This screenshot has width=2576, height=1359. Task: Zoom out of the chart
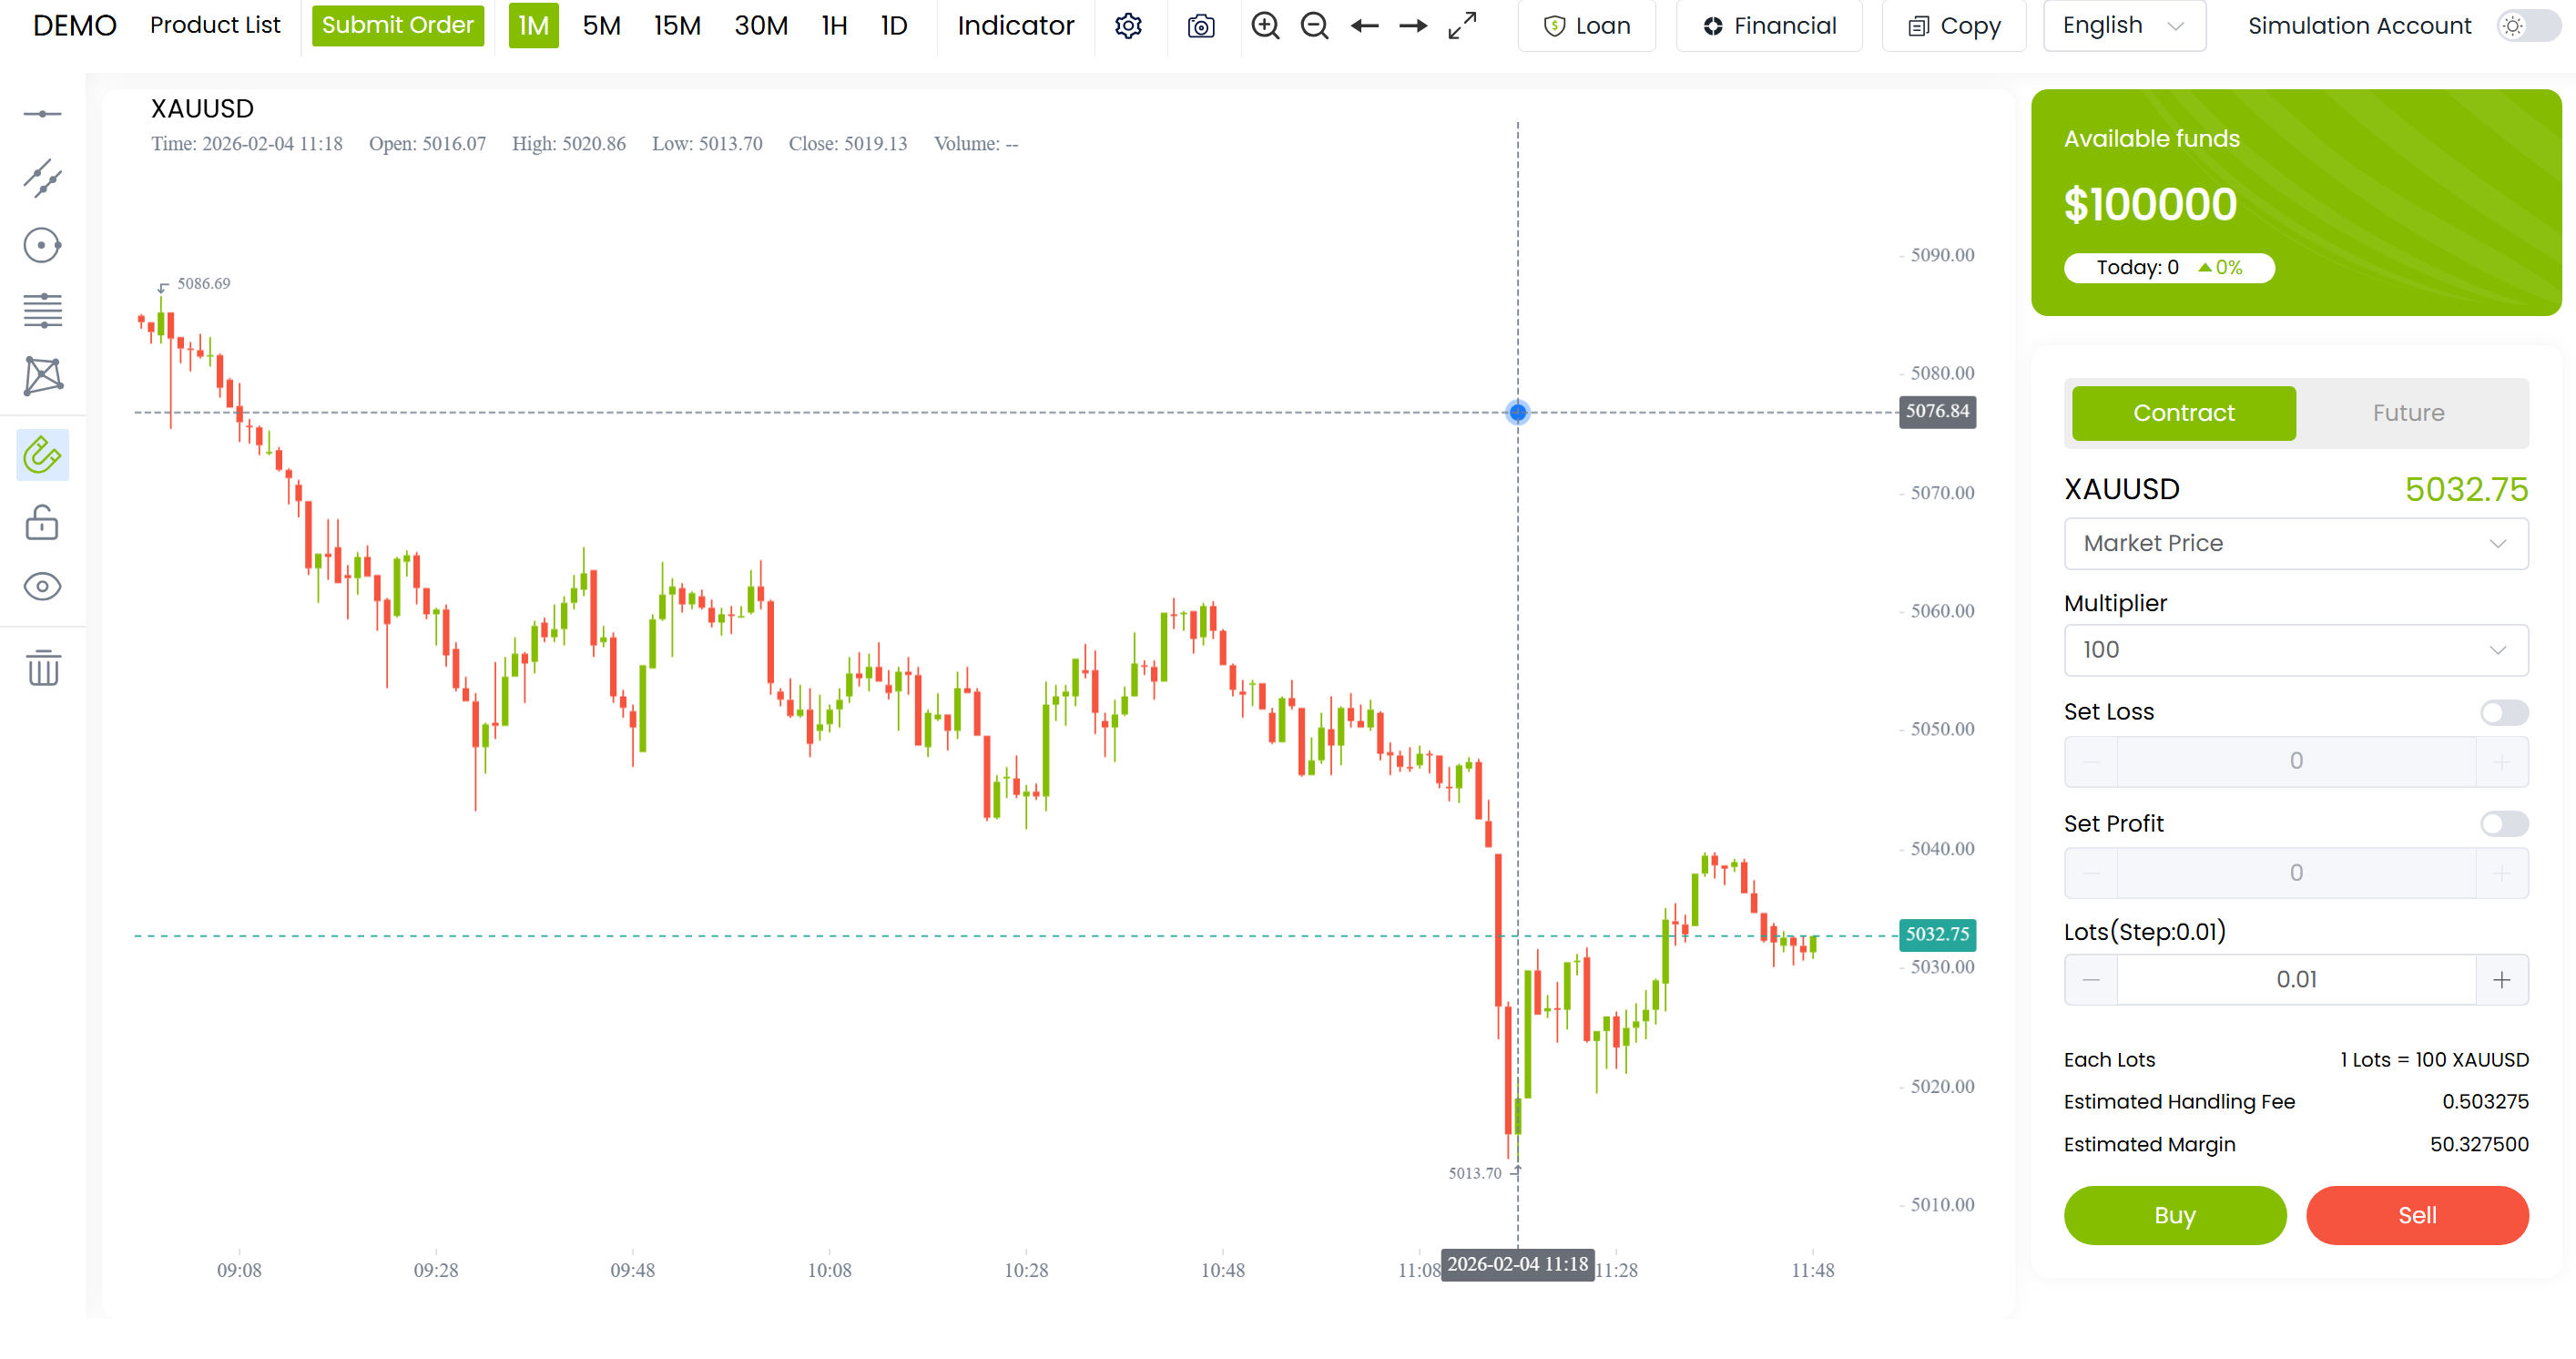coord(1314,26)
